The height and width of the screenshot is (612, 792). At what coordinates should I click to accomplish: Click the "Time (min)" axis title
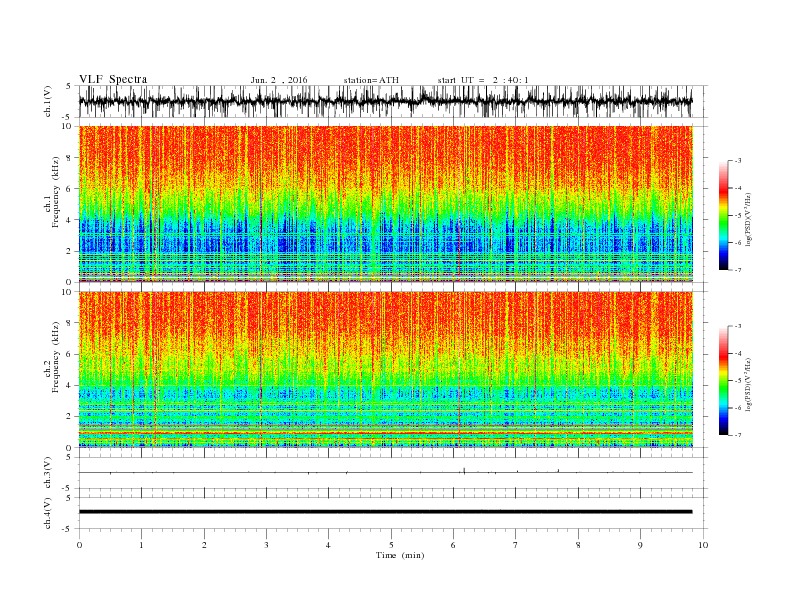click(400, 555)
